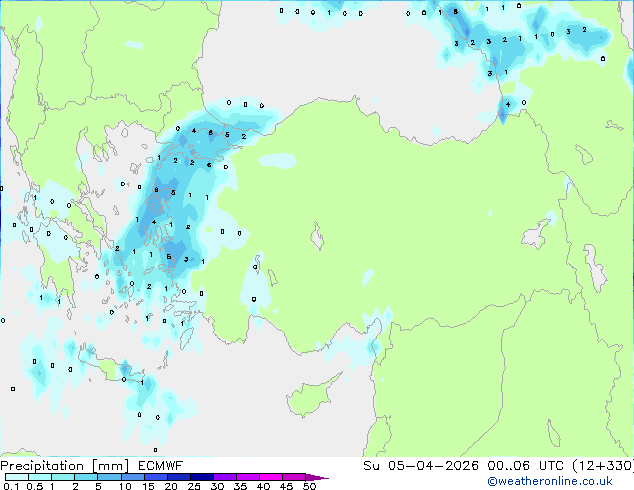Click the legend value '40'
This screenshot has height=490, width=634.
(x=263, y=486)
